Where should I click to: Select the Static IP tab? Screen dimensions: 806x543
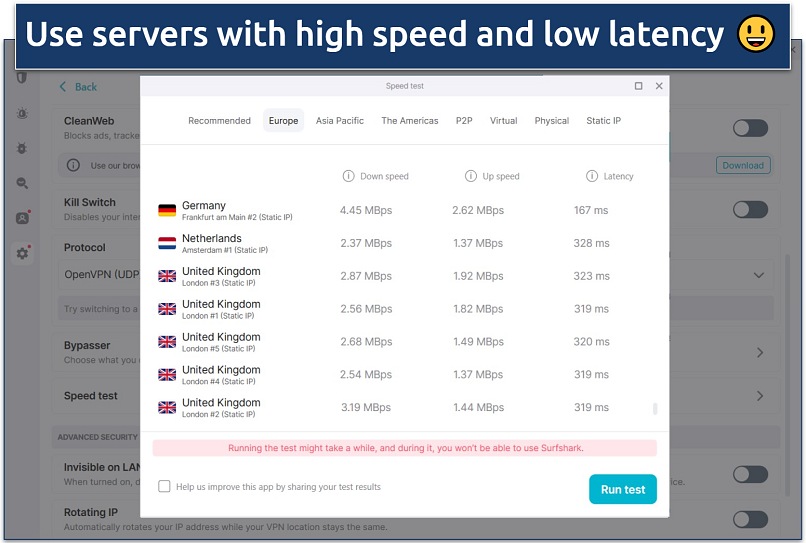pos(603,121)
